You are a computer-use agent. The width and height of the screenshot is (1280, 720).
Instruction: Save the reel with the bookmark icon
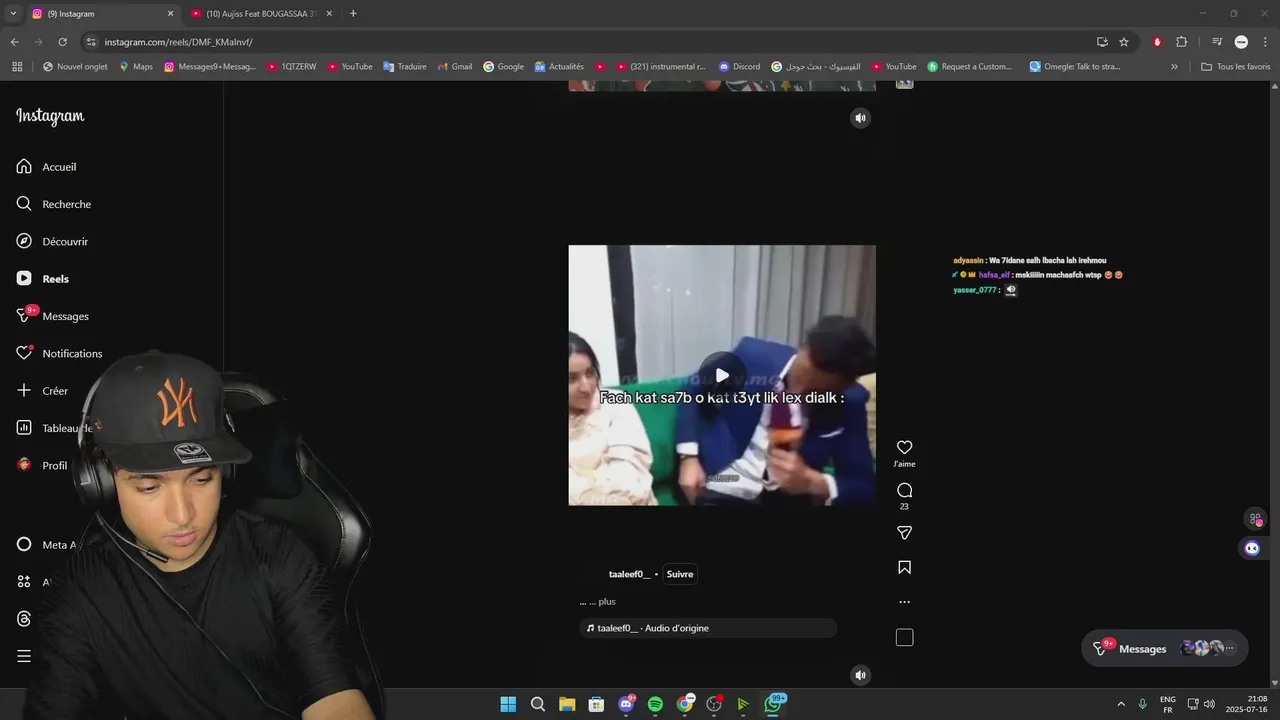click(x=904, y=567)
